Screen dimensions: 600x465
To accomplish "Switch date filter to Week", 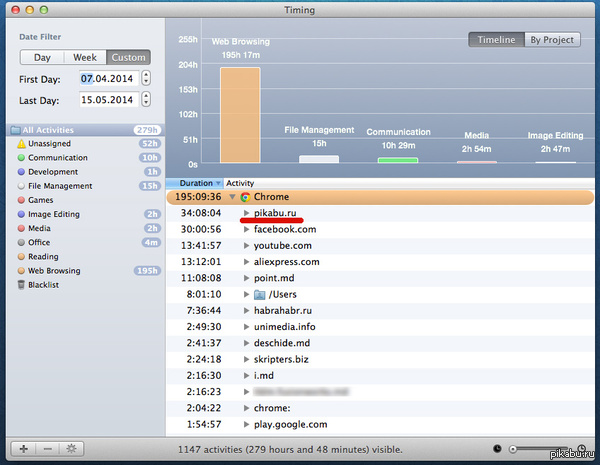I will coord(85,58).
